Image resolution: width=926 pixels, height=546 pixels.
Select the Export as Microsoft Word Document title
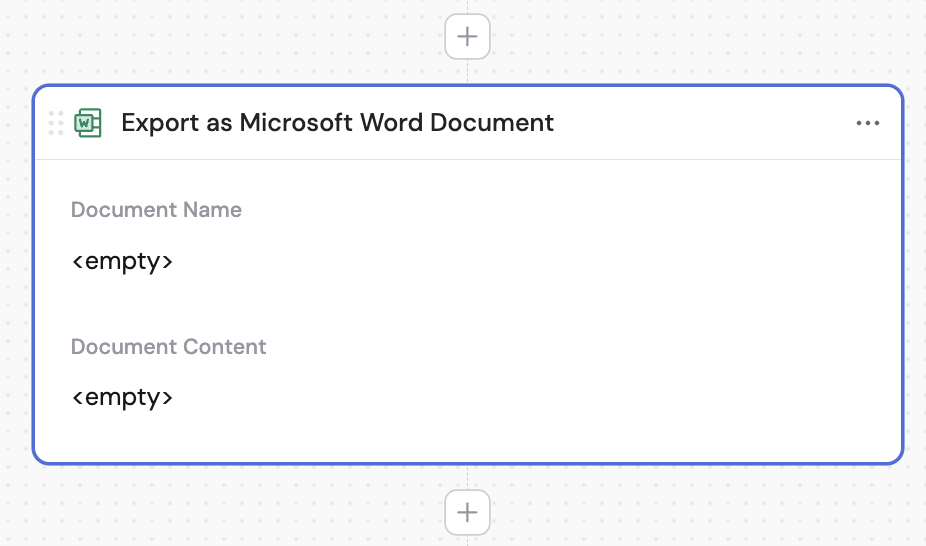coord(337,123)
